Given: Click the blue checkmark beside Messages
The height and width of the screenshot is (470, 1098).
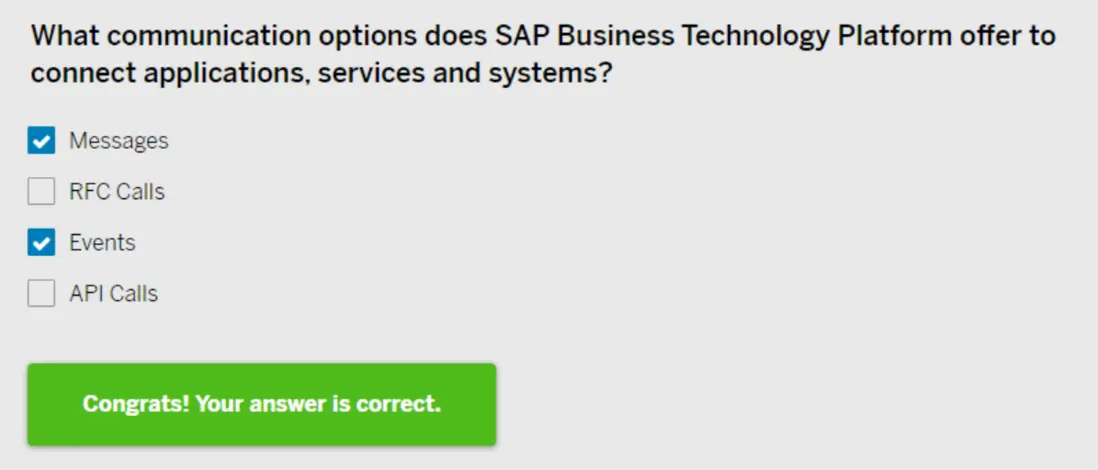Looking at the screenshot, I should pyautogui.click(x=41, y=141).
